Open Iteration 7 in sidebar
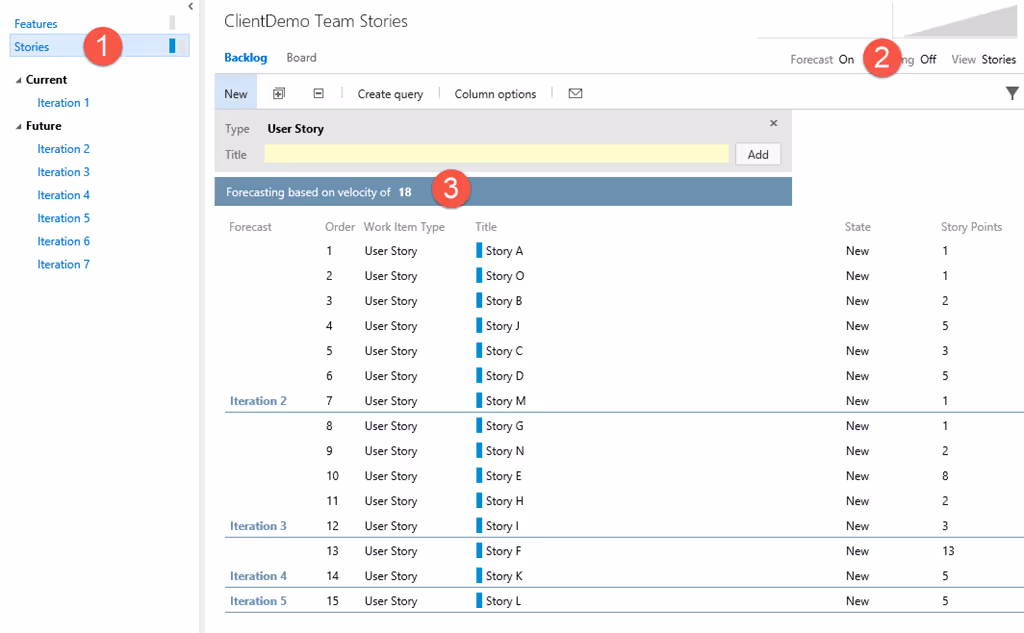This screenshot has height=633, width=1024. coord(63,264)
